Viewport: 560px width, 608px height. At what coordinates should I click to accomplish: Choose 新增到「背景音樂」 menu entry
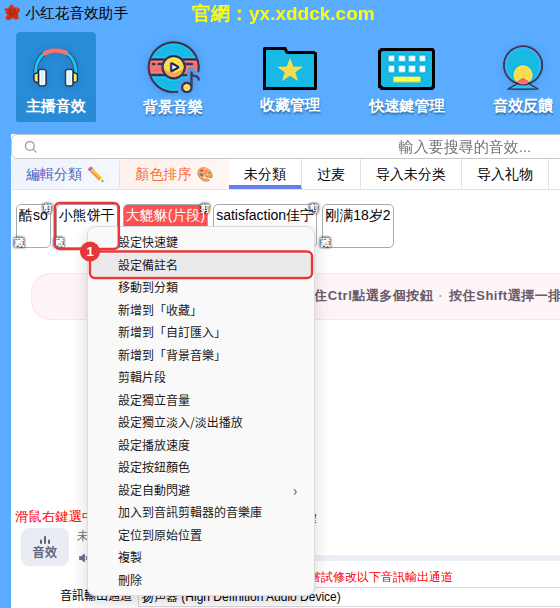tap(201, 355)
